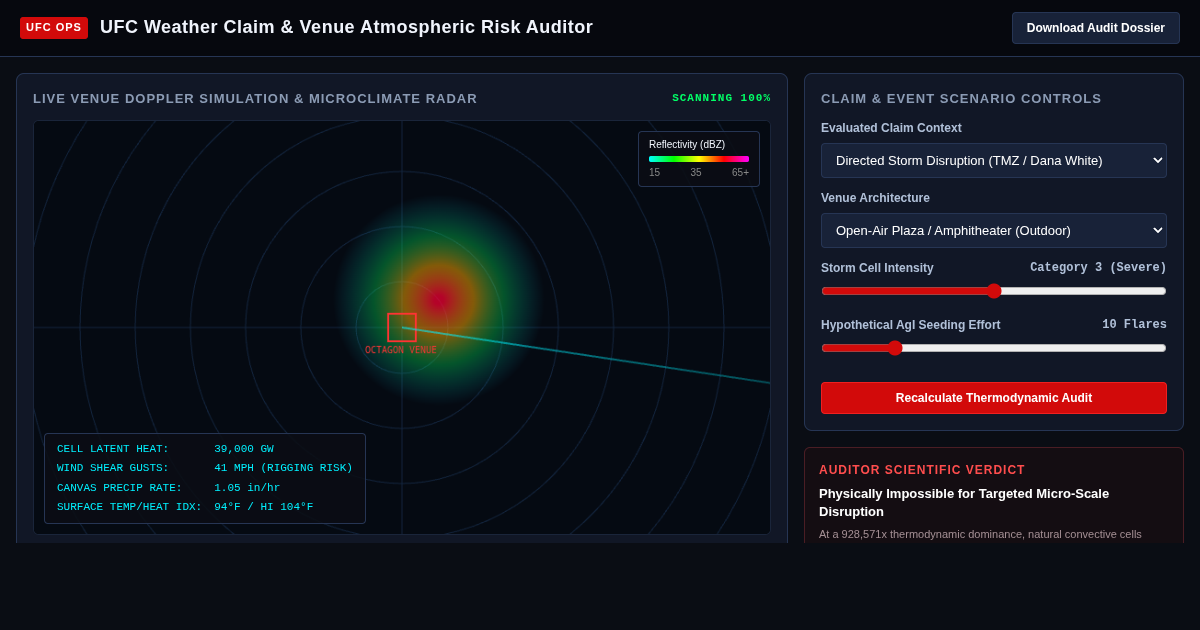Open the Evaluated Claim Context dropdown
The height and width of the screenshot is (630, 1200).
[x=994, y=160]
